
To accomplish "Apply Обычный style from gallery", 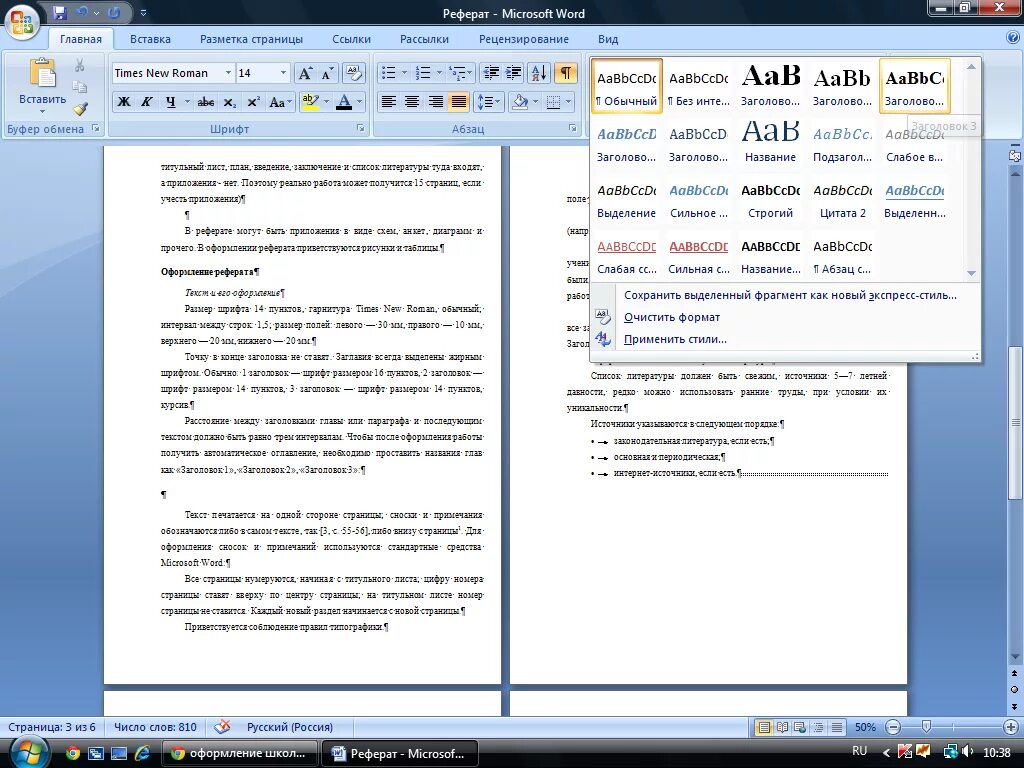I will coord(627,86).
